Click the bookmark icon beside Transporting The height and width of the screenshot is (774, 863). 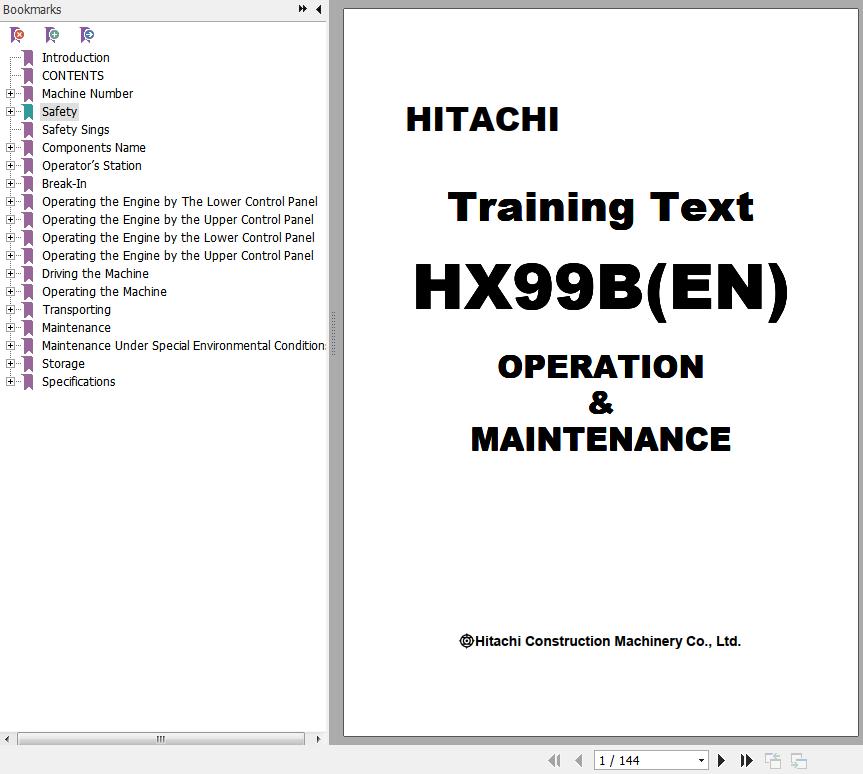[28, 310]
